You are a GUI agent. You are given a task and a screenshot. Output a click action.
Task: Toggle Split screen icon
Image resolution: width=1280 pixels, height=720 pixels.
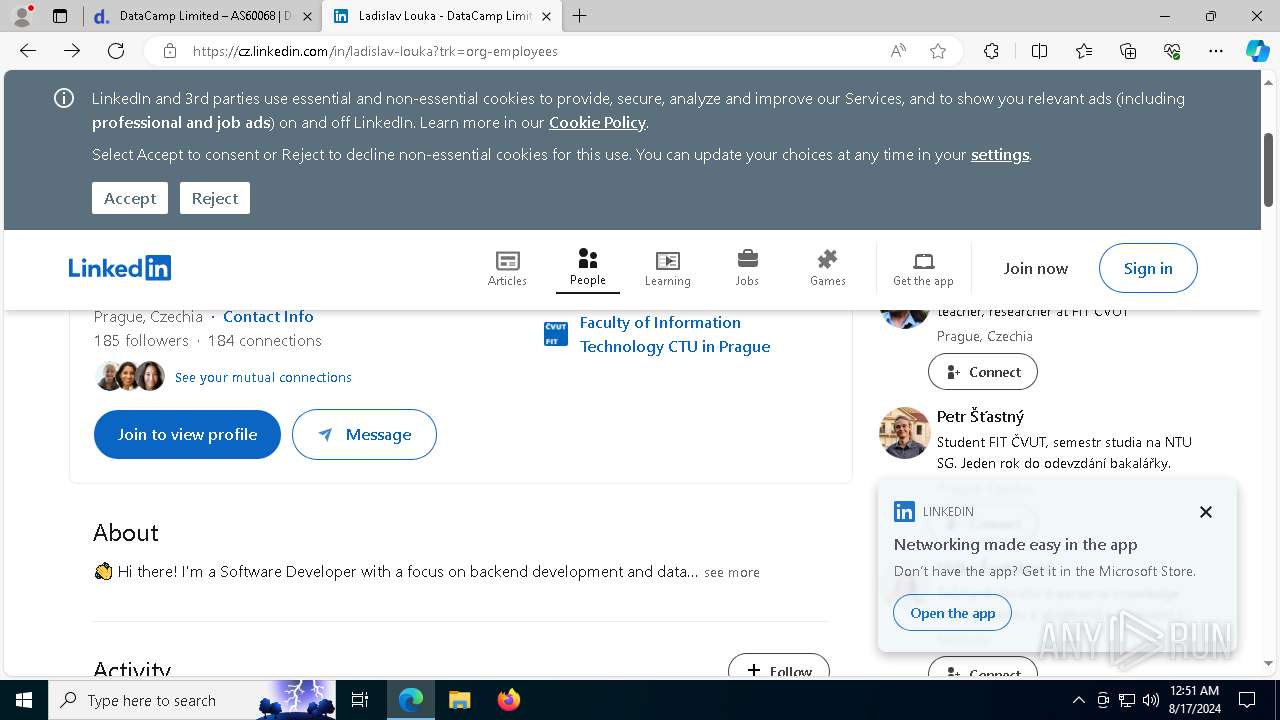(1039, 51)
